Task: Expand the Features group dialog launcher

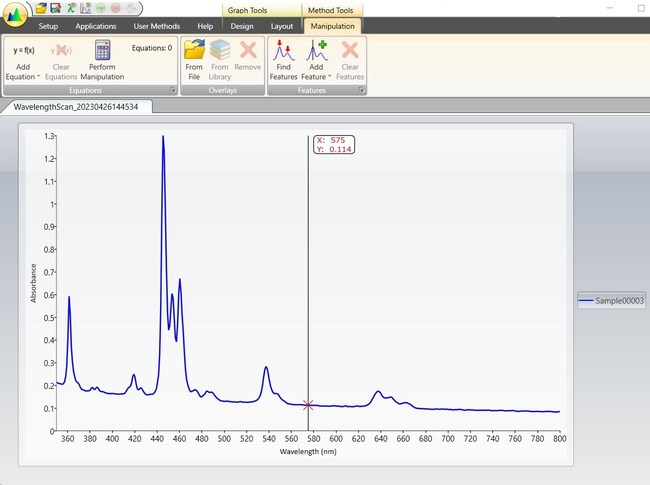Action: [360, 90]
